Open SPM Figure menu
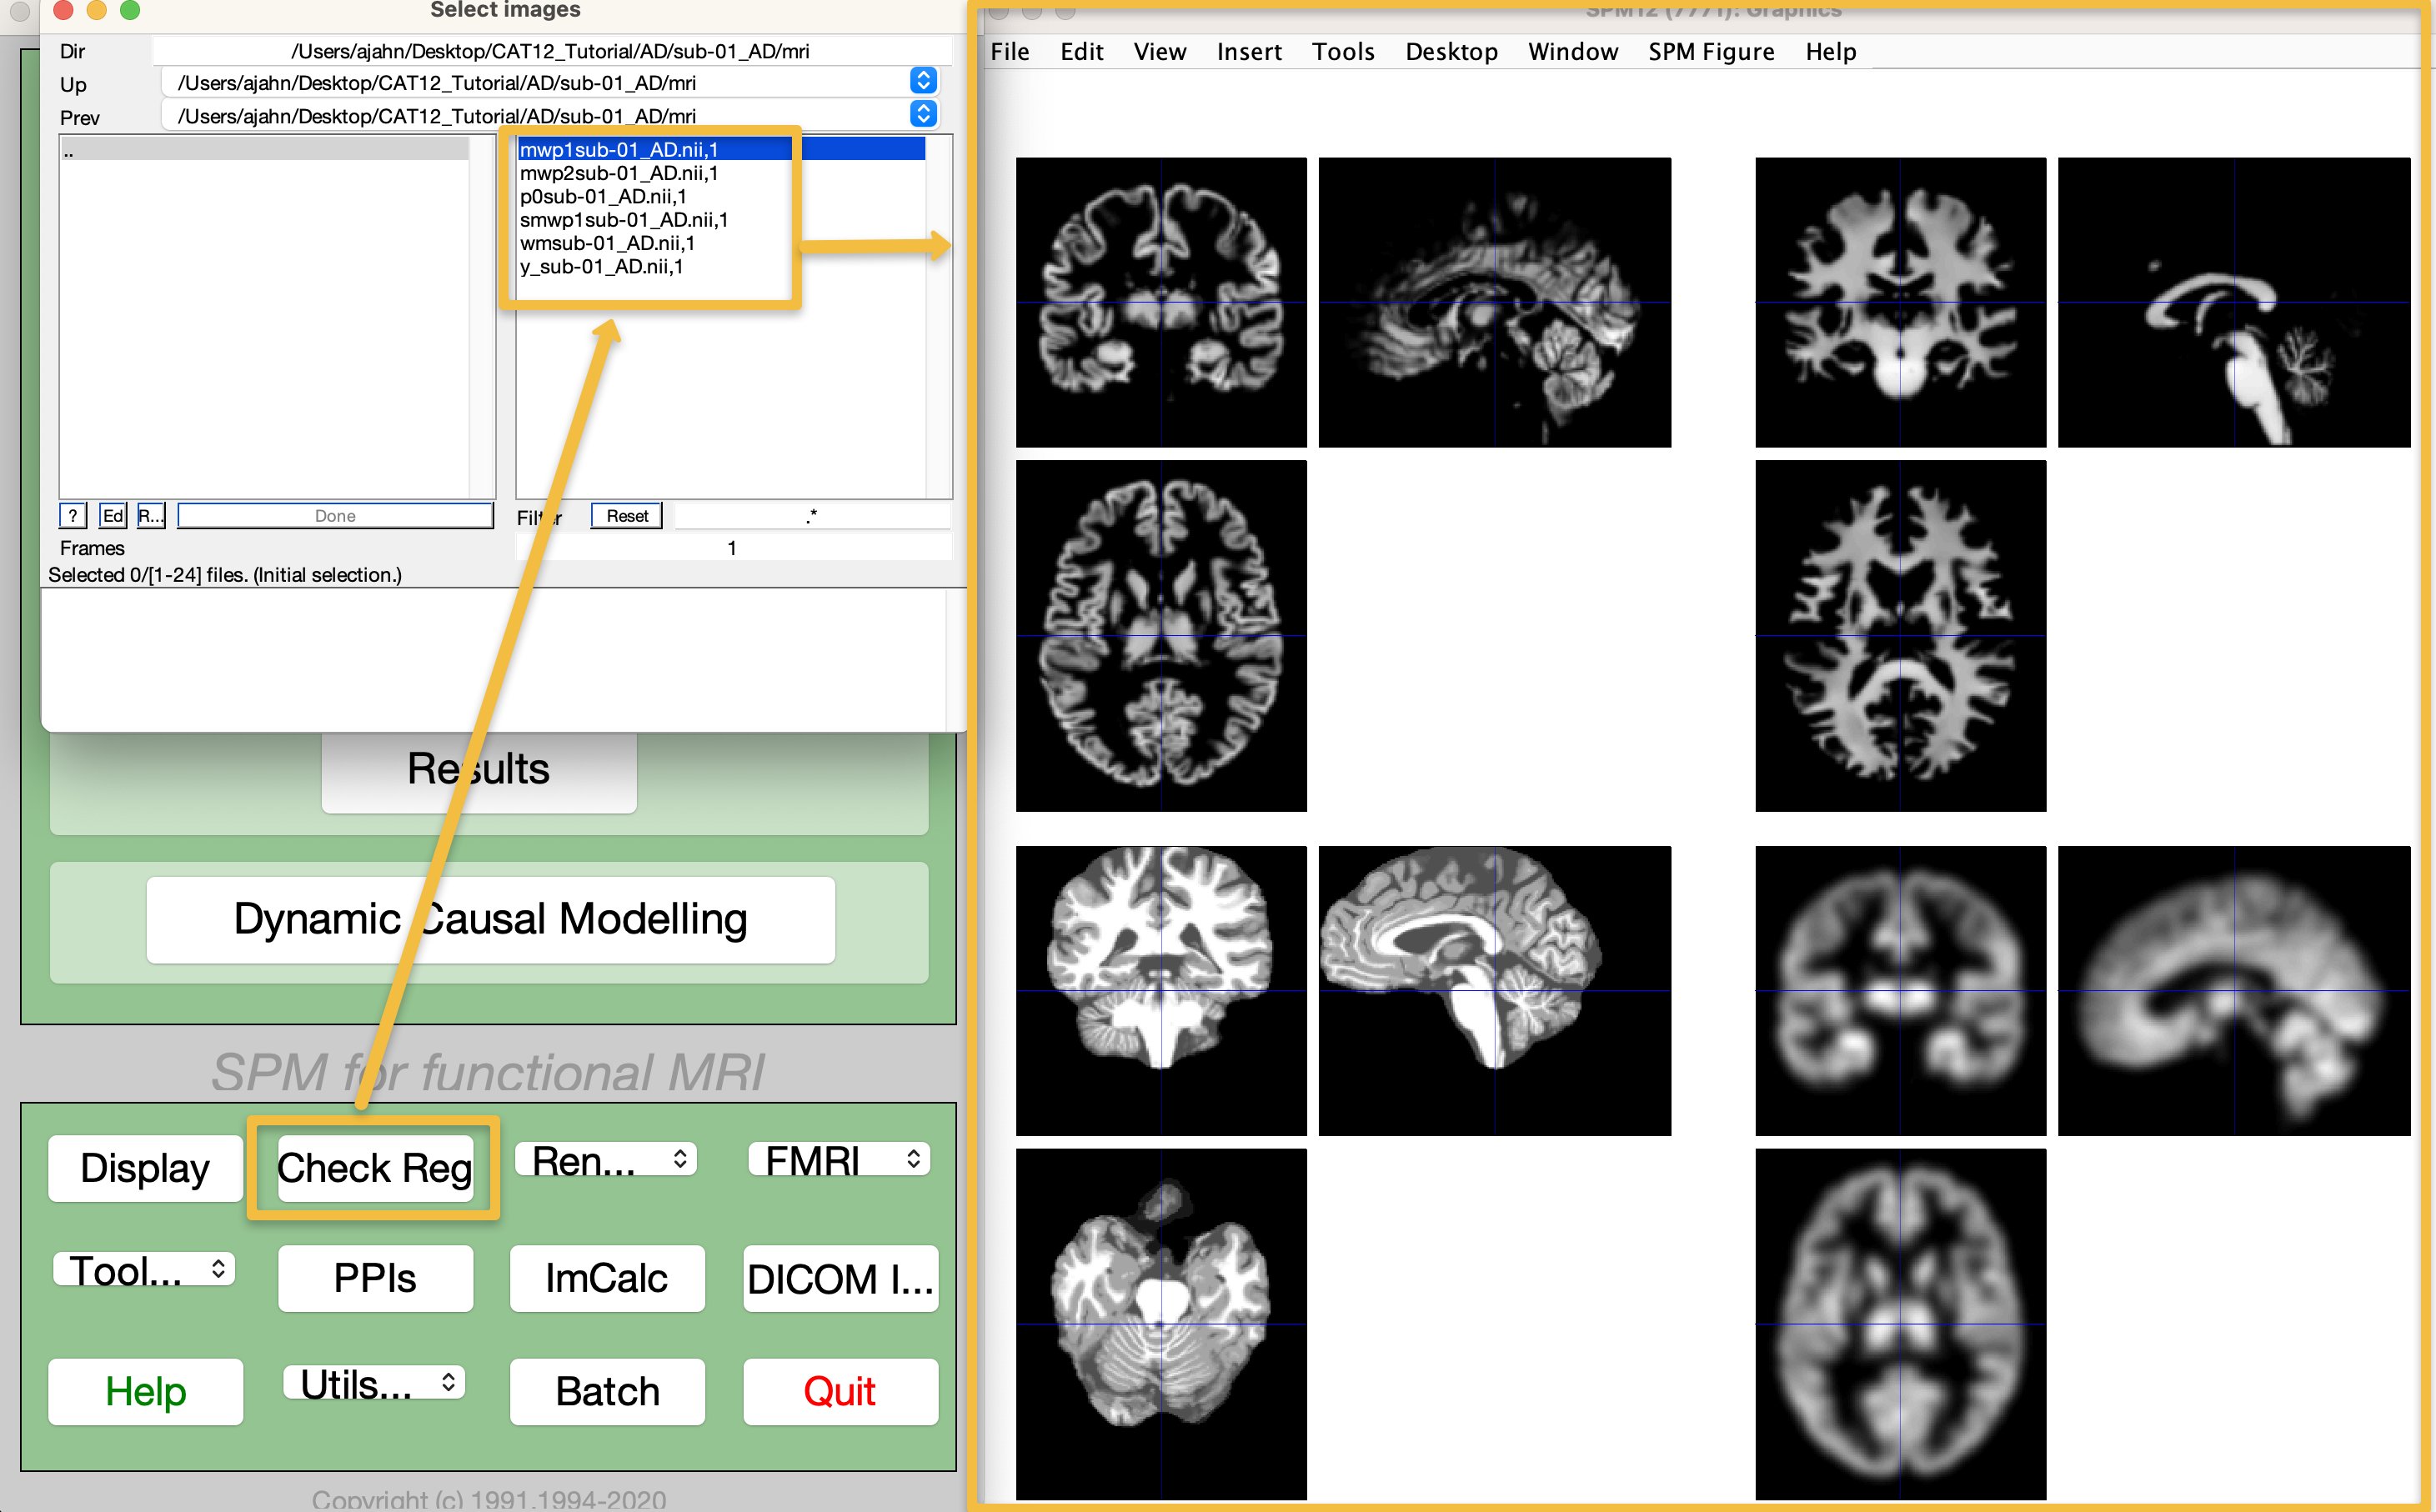Image resolution: width=2436 pixels, height=1512 pixels. 1711,52
